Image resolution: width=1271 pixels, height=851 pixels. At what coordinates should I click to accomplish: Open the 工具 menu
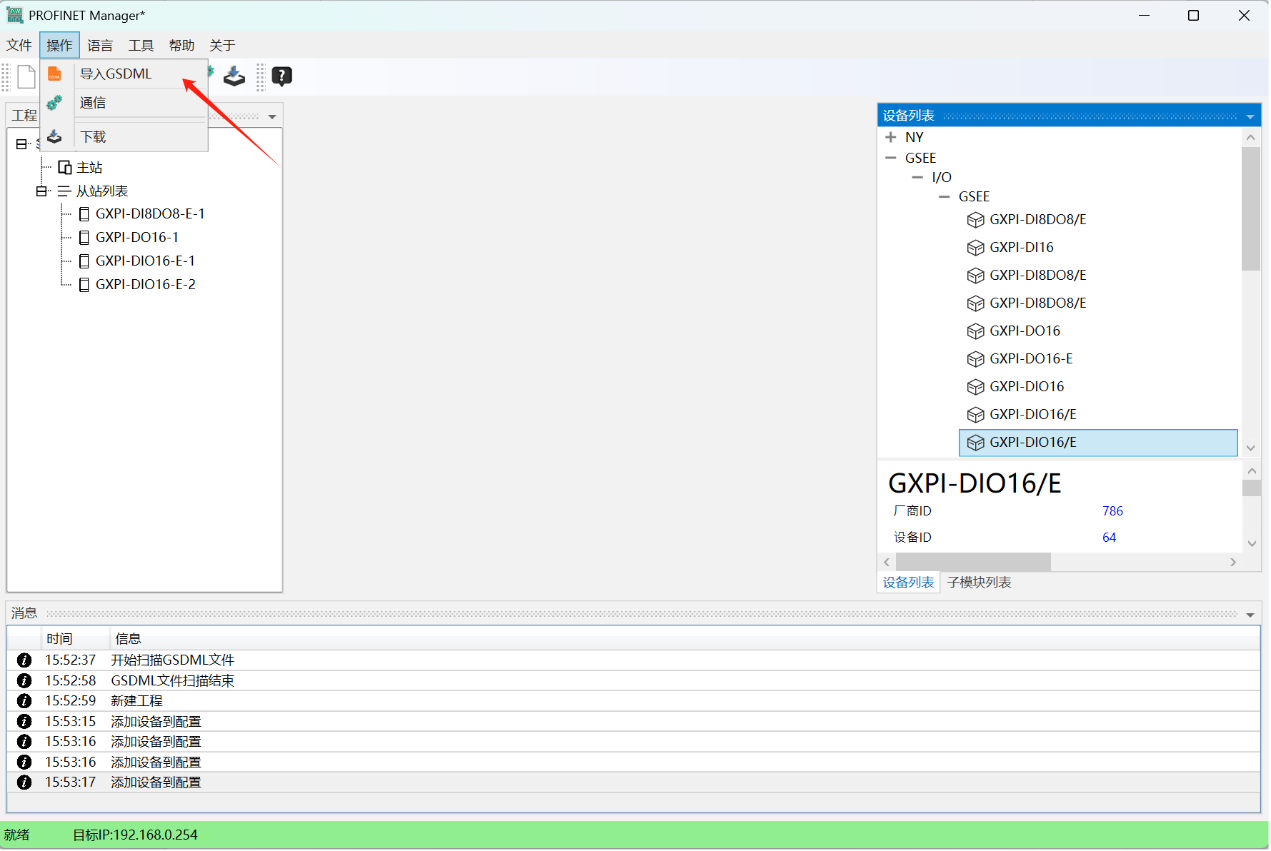point(141,45)
